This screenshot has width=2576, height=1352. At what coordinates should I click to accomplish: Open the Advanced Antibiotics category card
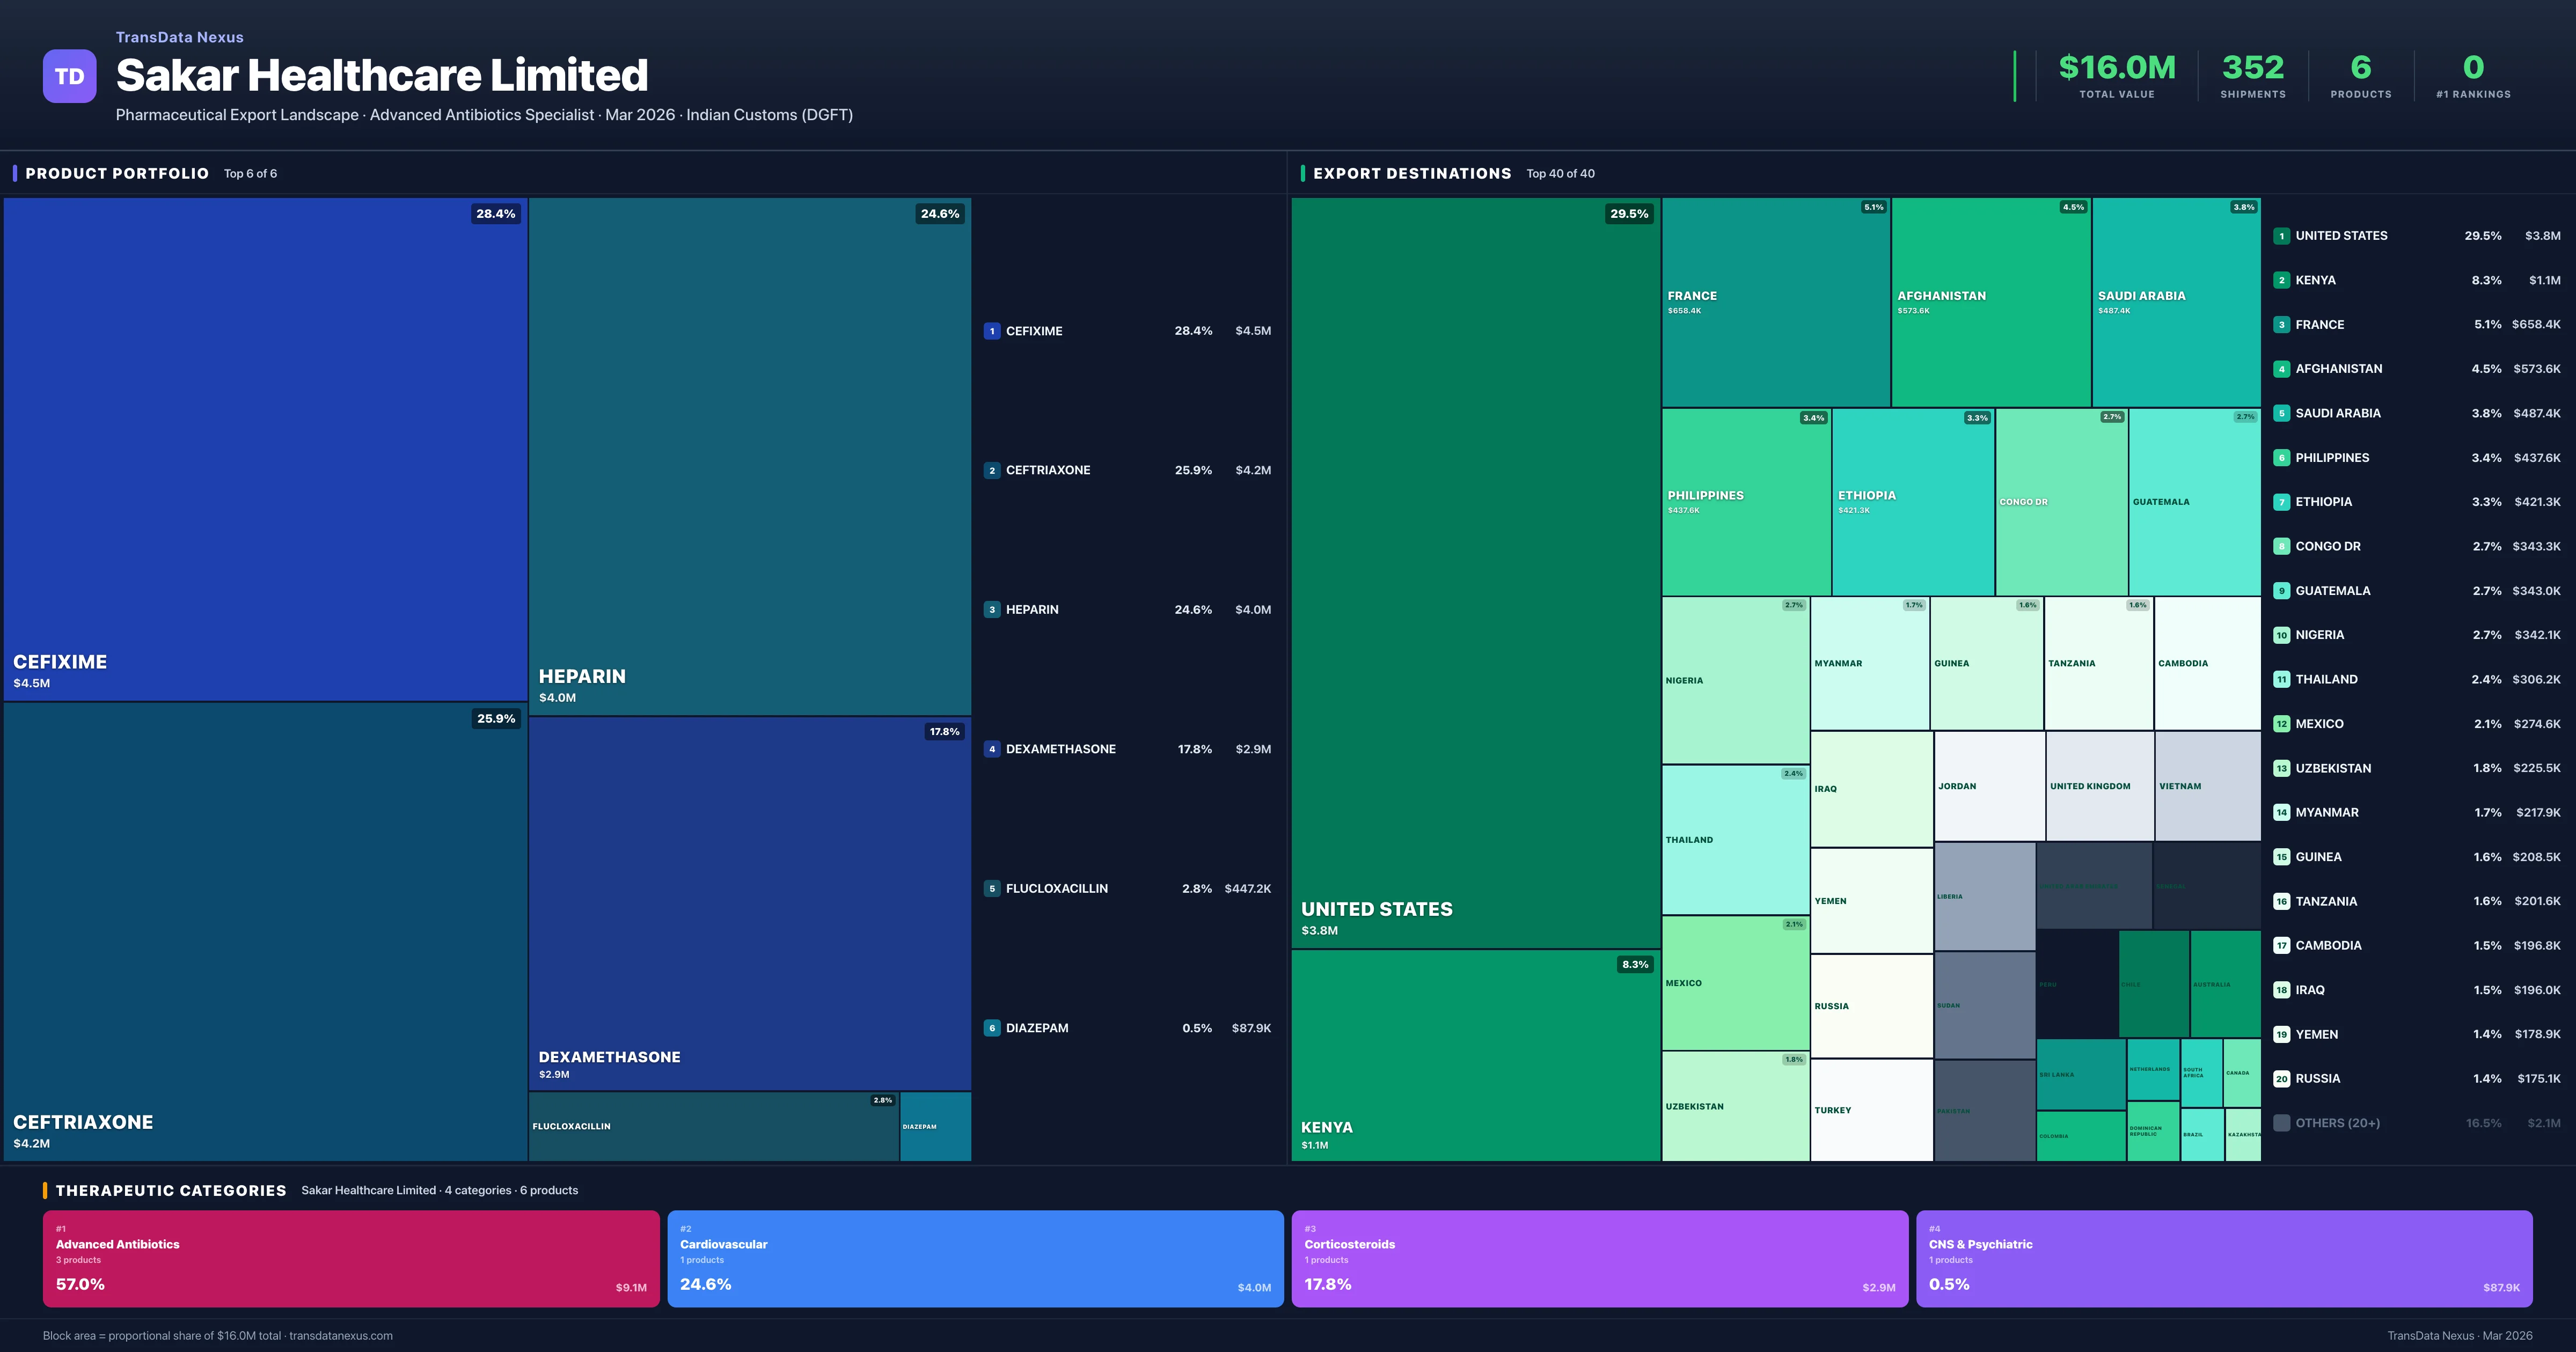(x=350, y=1258)
